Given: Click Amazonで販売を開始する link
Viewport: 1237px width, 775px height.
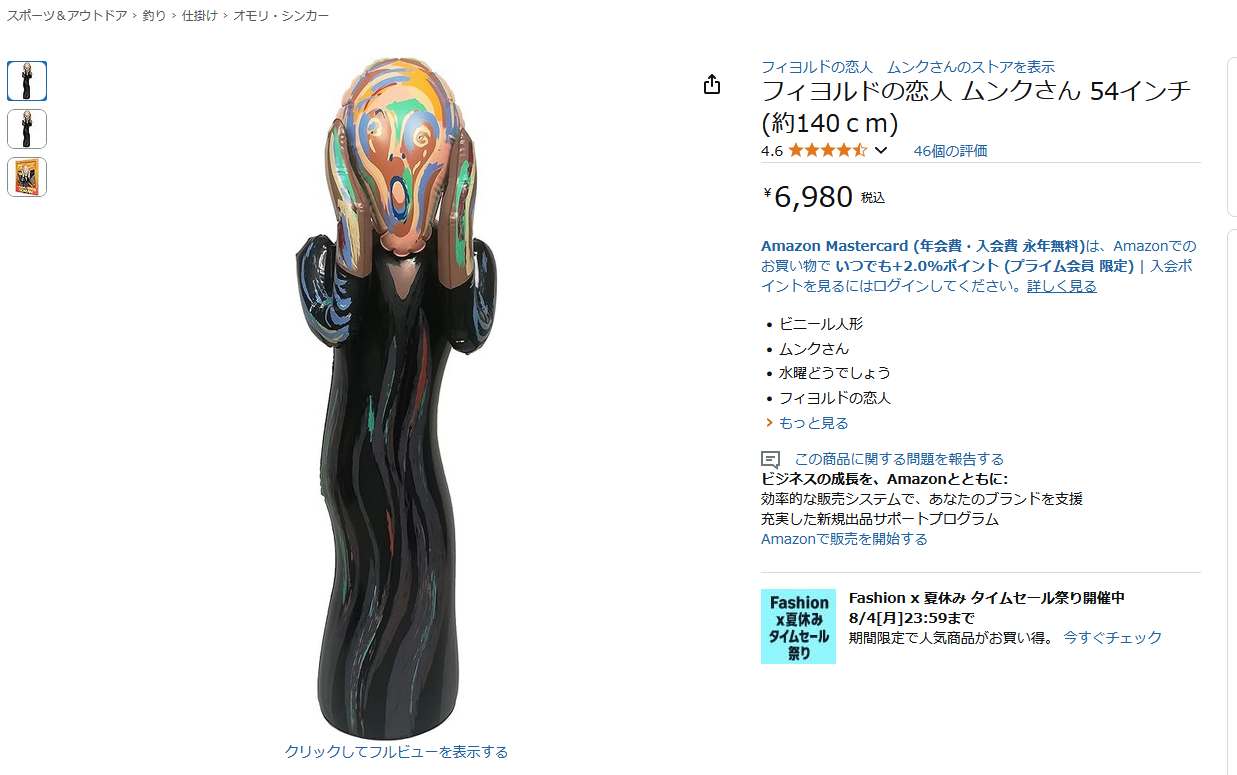Looking at the screenshot, I should tap(844, 539).
